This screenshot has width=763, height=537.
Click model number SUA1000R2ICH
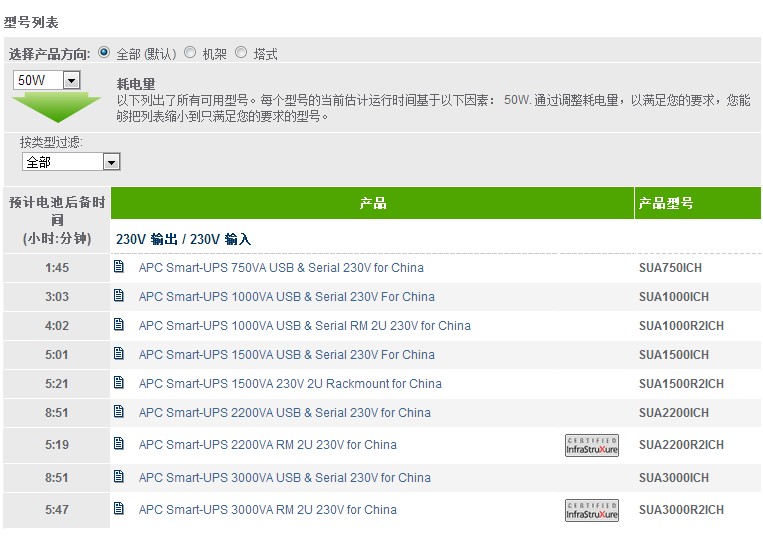[681, 326]
